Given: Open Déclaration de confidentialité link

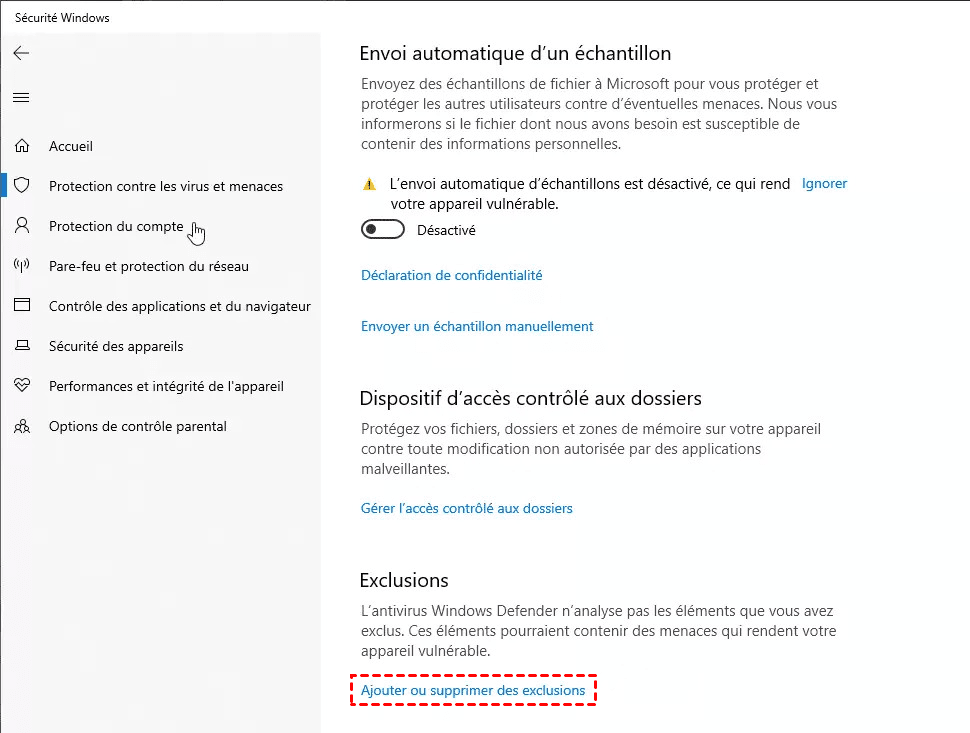Looking at the screenshot, I should pos(451,275).
